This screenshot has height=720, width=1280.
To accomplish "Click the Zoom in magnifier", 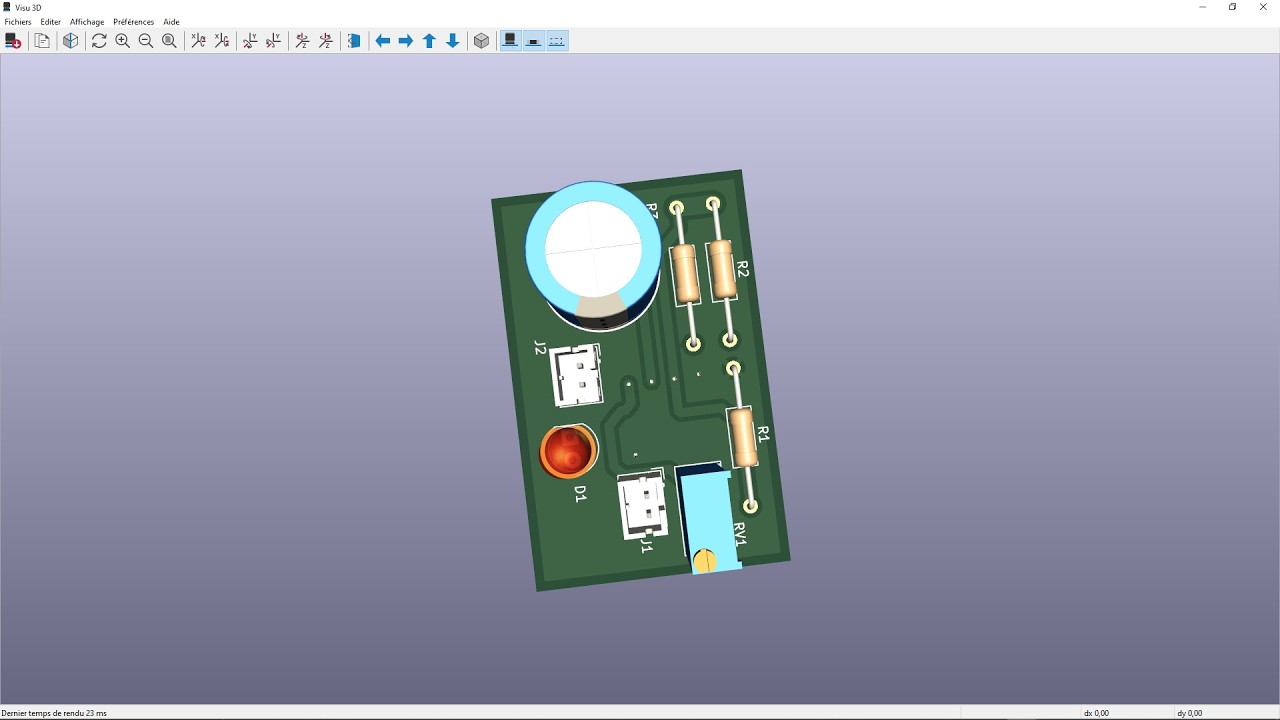I will click(123, 41).
